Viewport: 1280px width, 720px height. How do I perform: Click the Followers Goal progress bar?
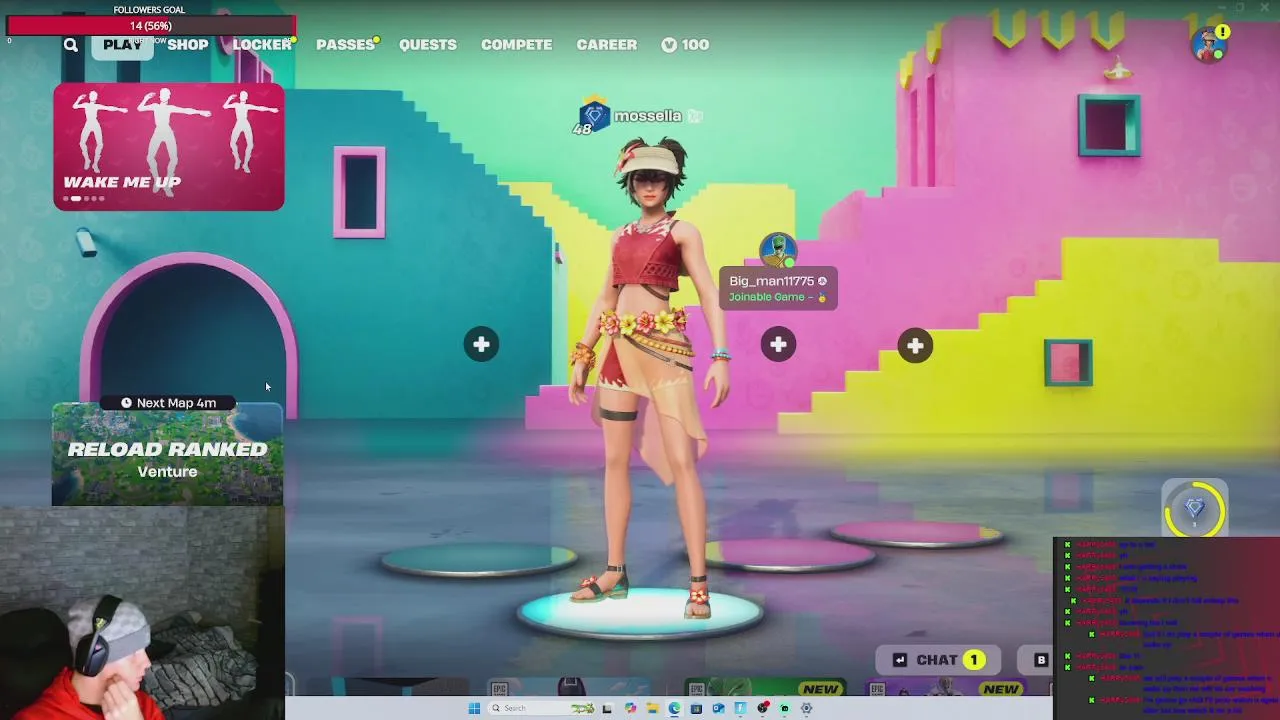[151, 25]
